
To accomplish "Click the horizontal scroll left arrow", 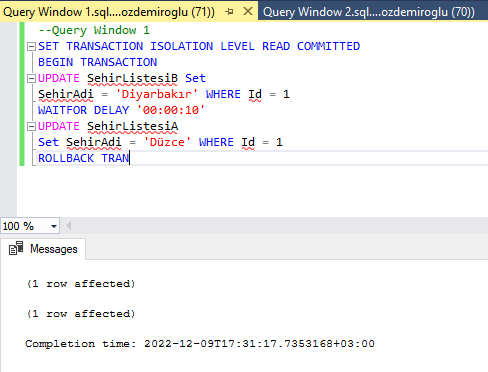I will [x=69, y=226].
